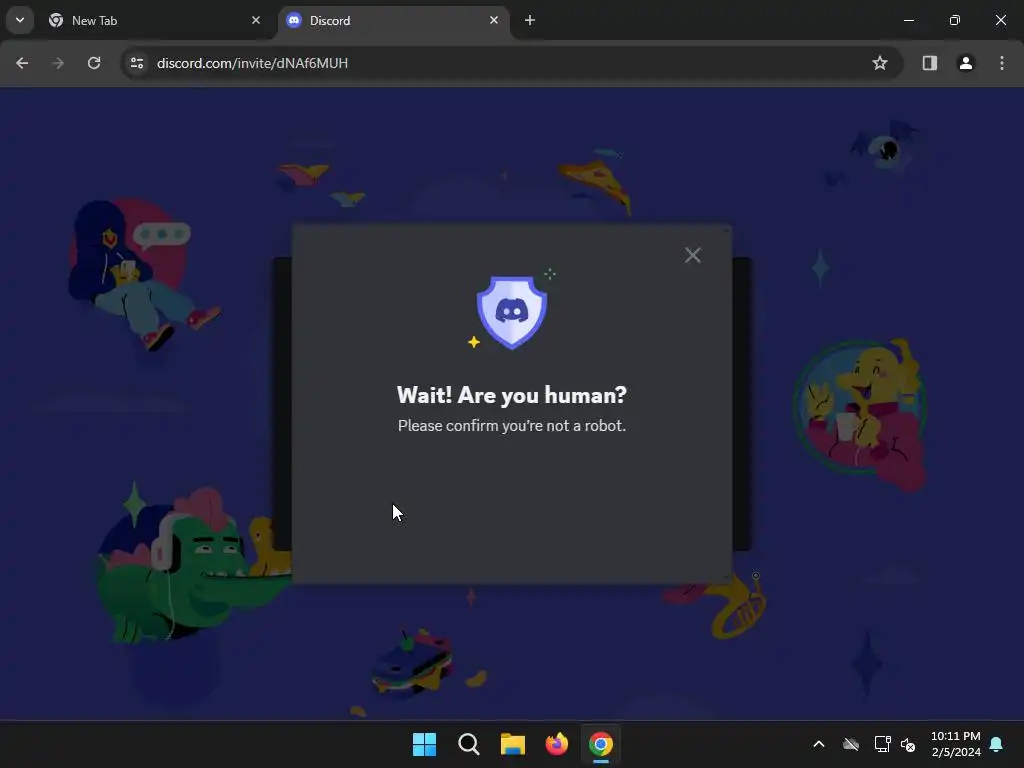This screenshot has height=768, width=1024.
Task: Click the Chrome taskbar icon
Action: (x=601, y=744)
